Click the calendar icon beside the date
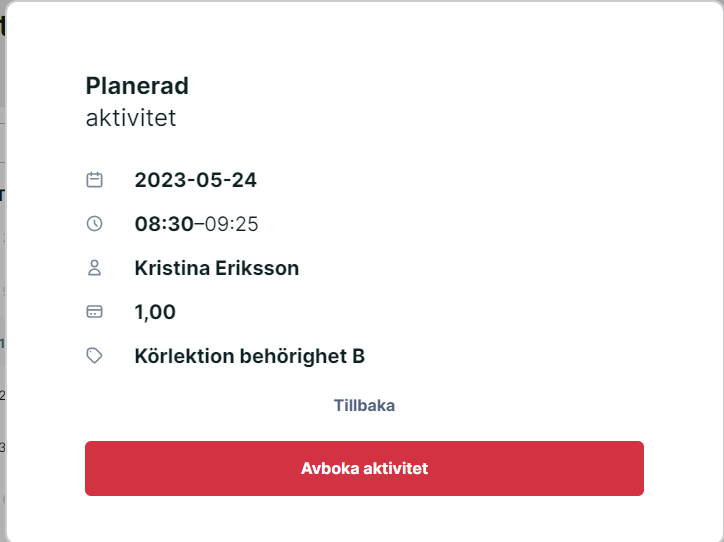The image size is (724, 542). (x=95, y=180)
